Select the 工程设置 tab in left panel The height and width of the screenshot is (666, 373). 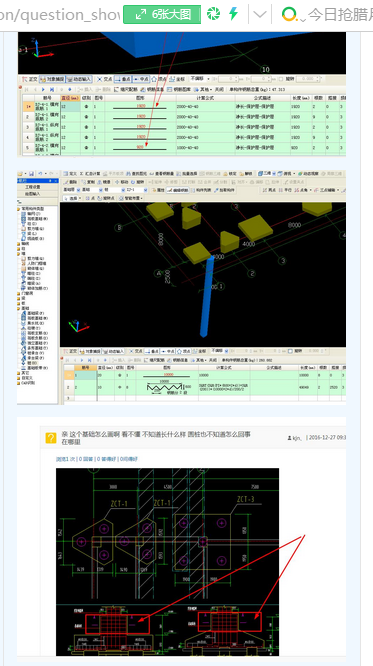pyautogui.click(x=33, y=187)
